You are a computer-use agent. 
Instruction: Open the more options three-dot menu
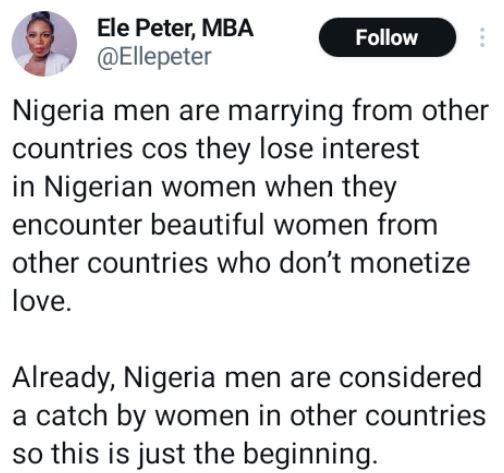[x=482, y=37]
